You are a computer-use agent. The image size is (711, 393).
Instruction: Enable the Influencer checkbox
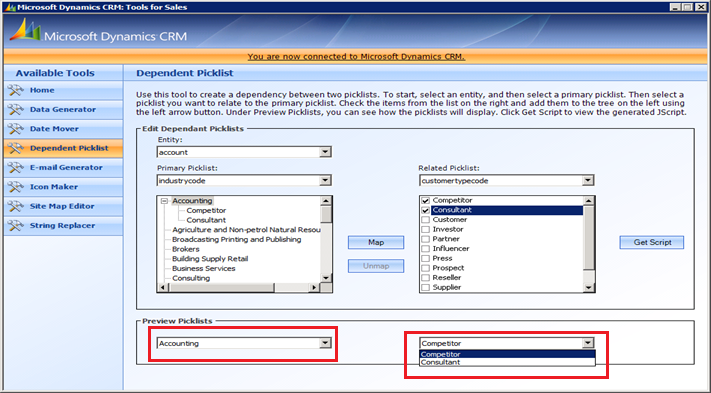(x=425, y=249)
